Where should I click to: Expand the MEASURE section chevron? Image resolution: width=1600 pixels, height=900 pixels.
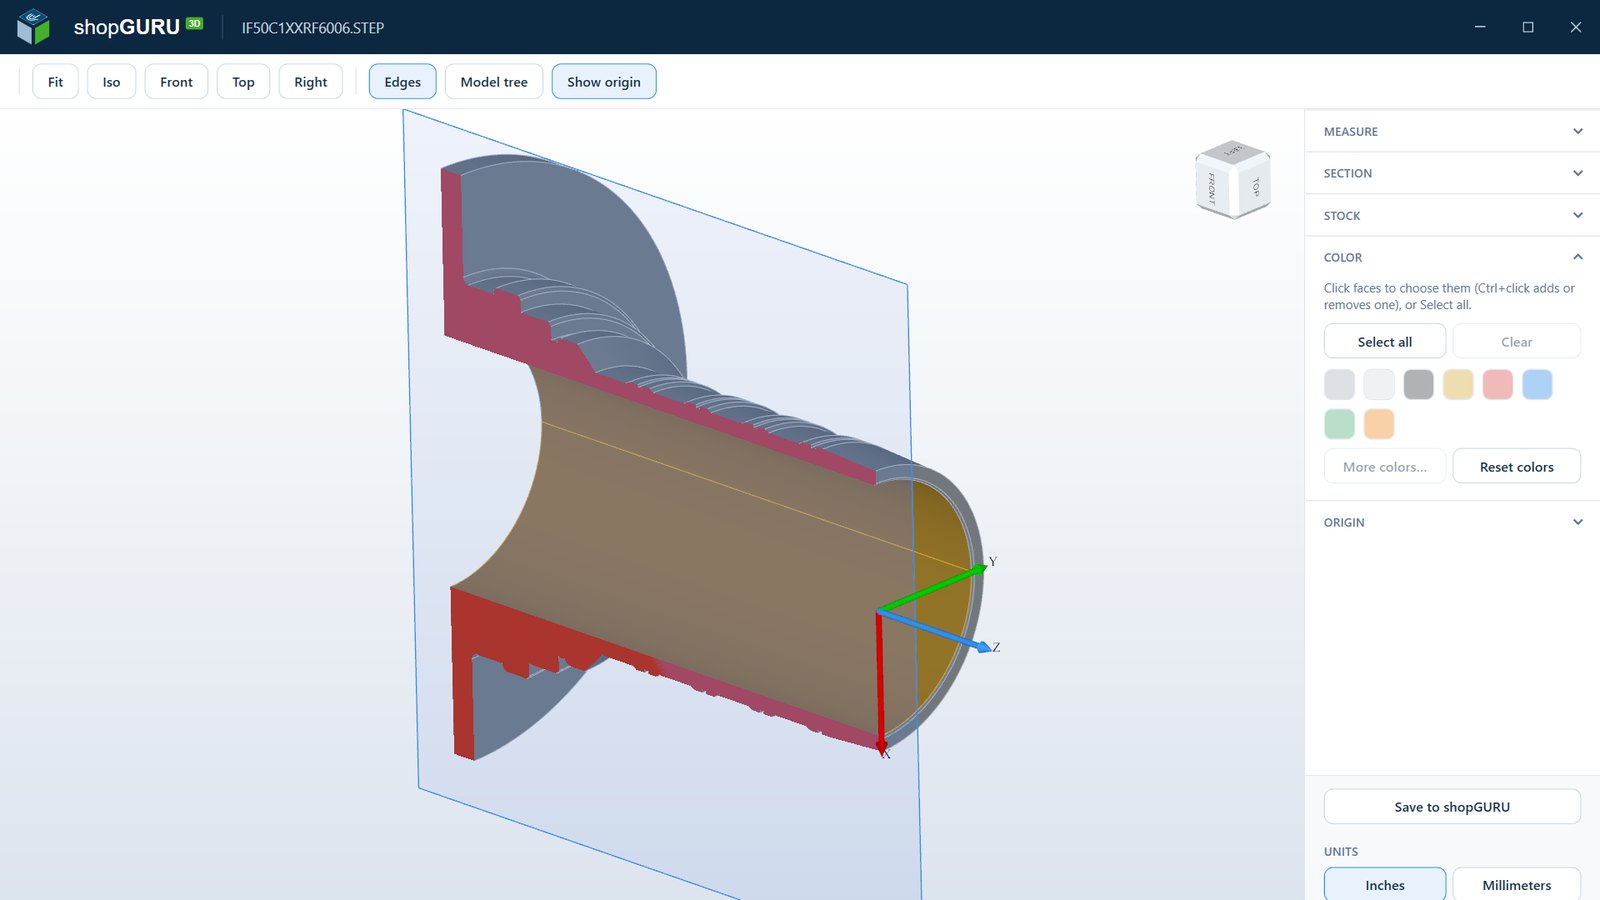pos(1578,131)
